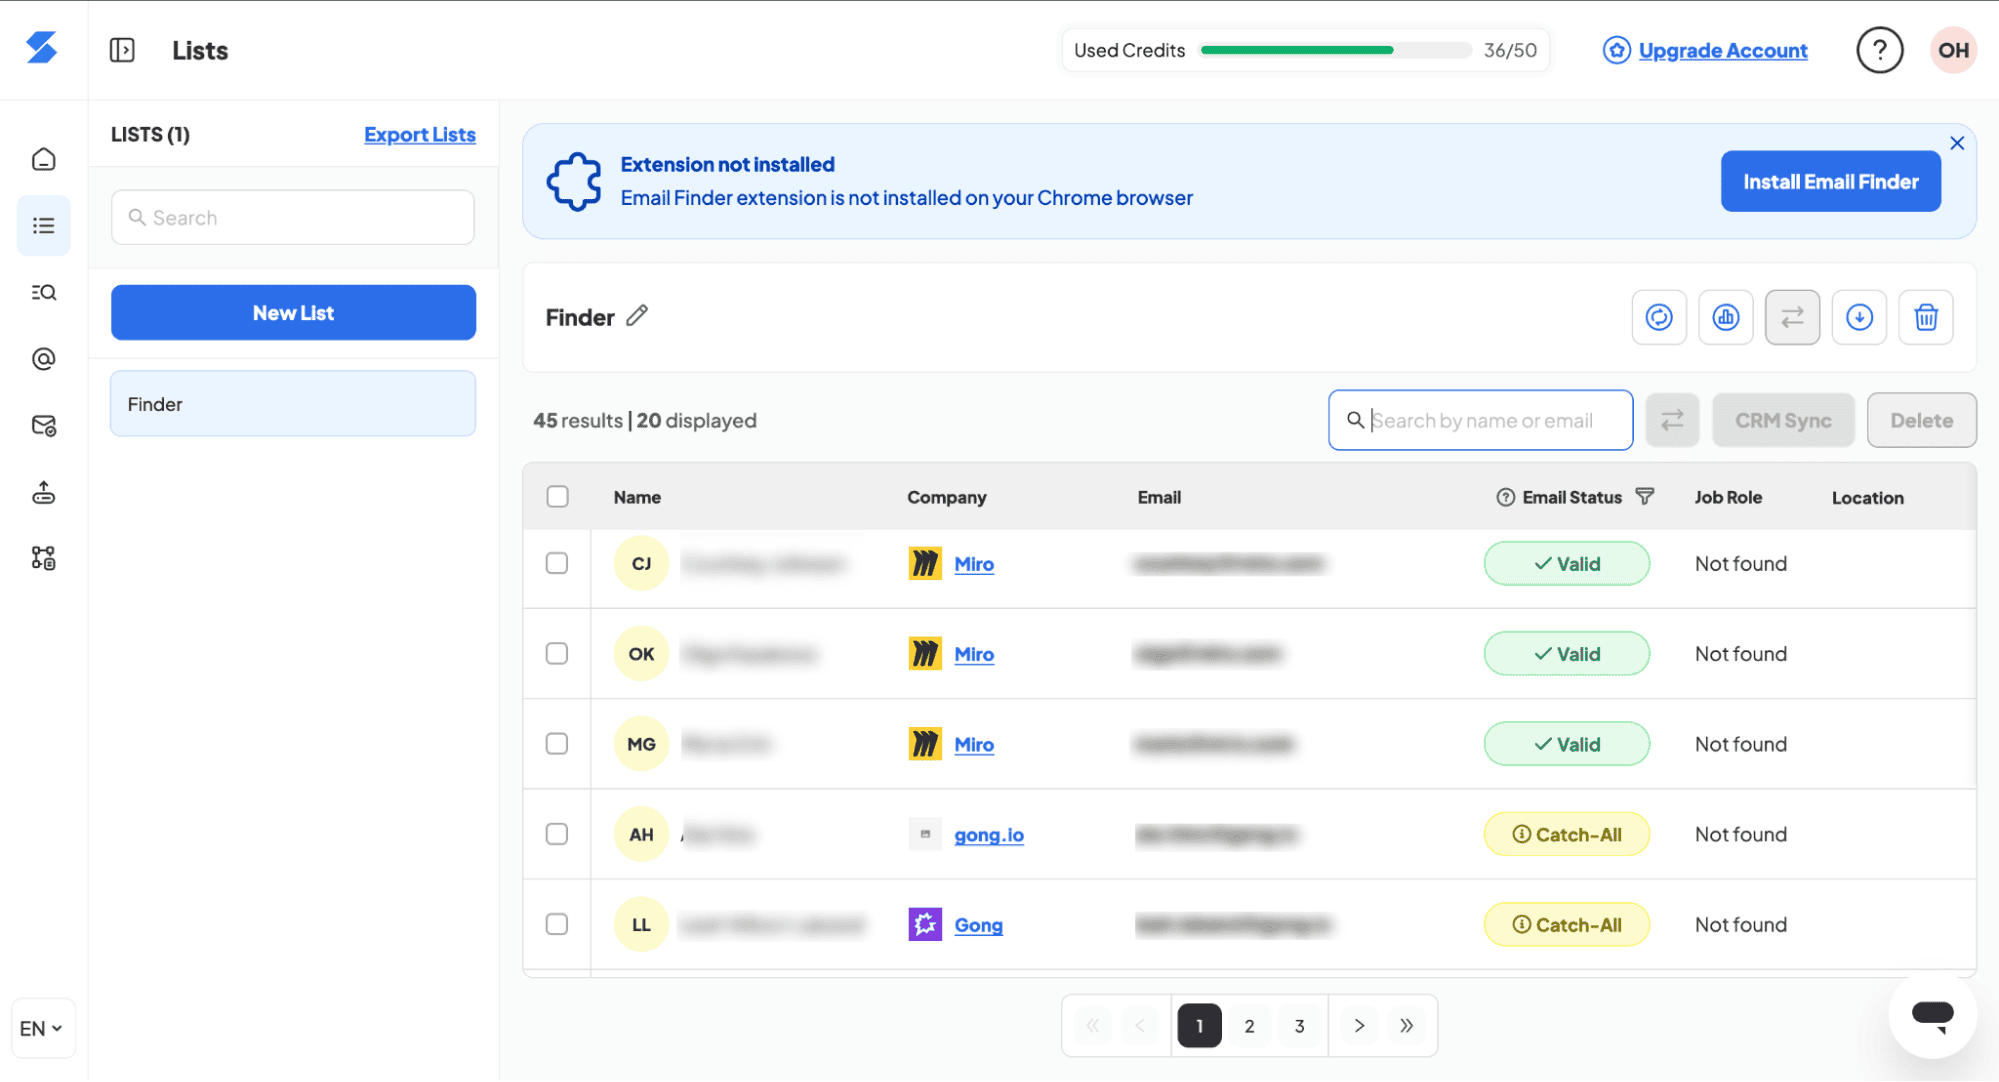Viewport: 1999px width, 1082px height.
Task: Click Install Email Finder button
Action: (x=1830, y=181)
